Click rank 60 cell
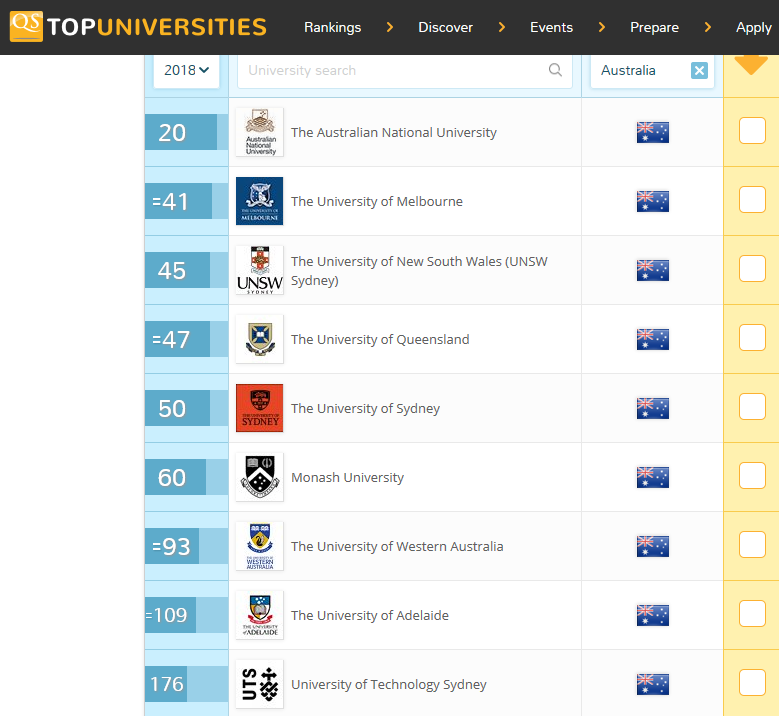The height and width of the screenshot is (716, 779). click(186, 477)
